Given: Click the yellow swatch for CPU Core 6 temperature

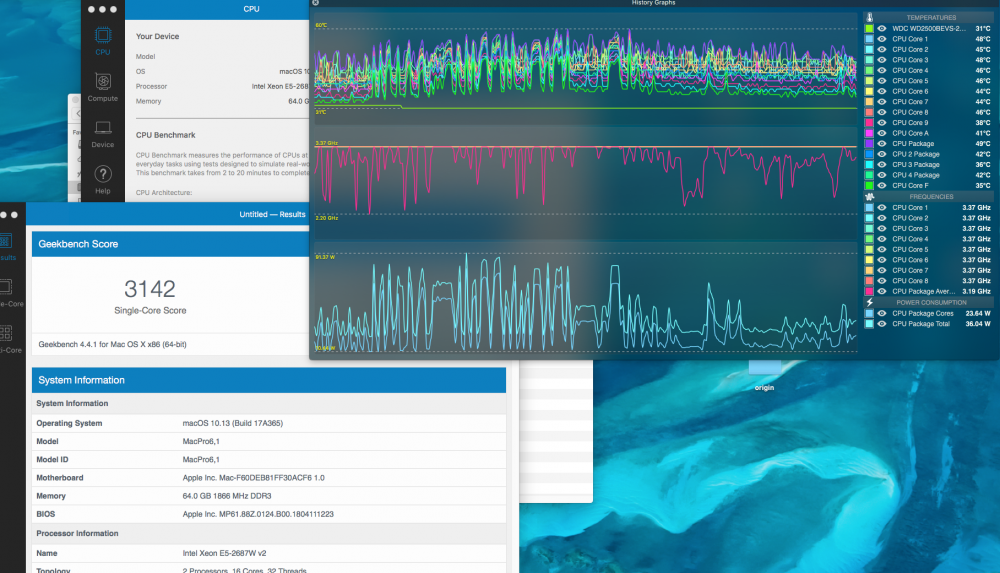Looking at the screenshot, I should 869,91.
